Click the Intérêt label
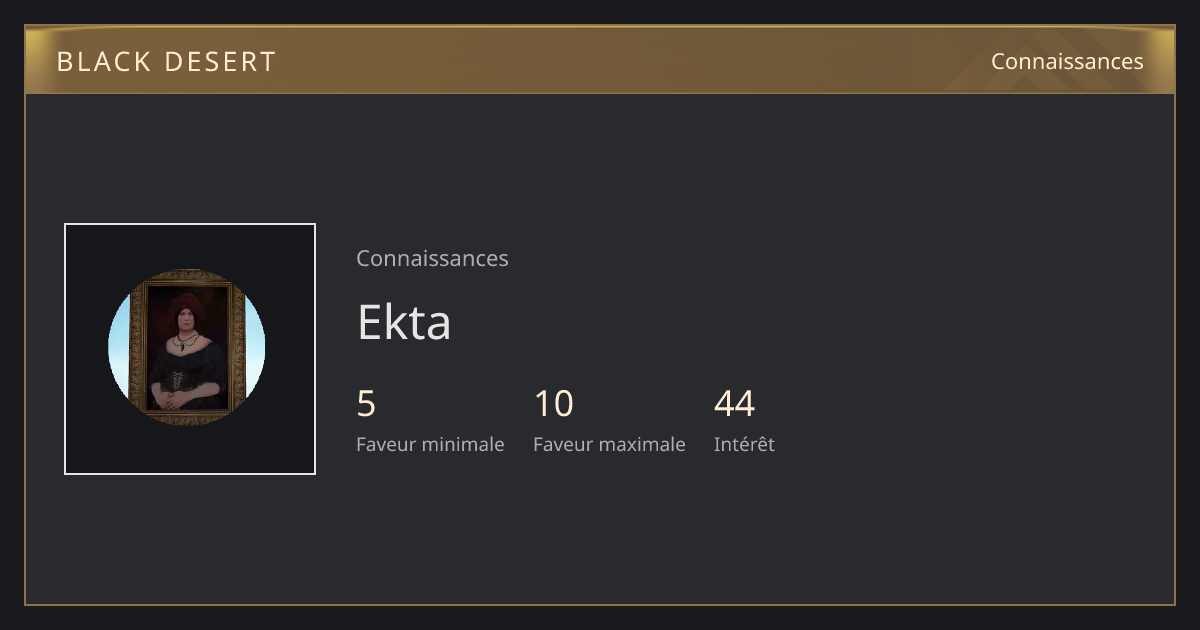 click(x=744, y=444)
